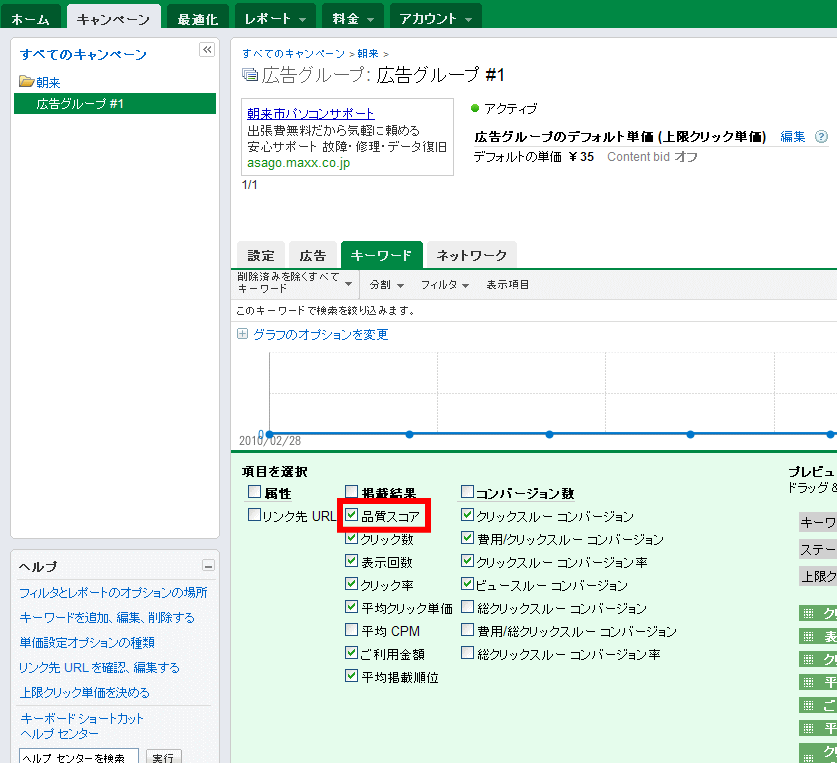
Task: Toggle the 品質スコア checkbox
Action: click(x=351, y=516)
